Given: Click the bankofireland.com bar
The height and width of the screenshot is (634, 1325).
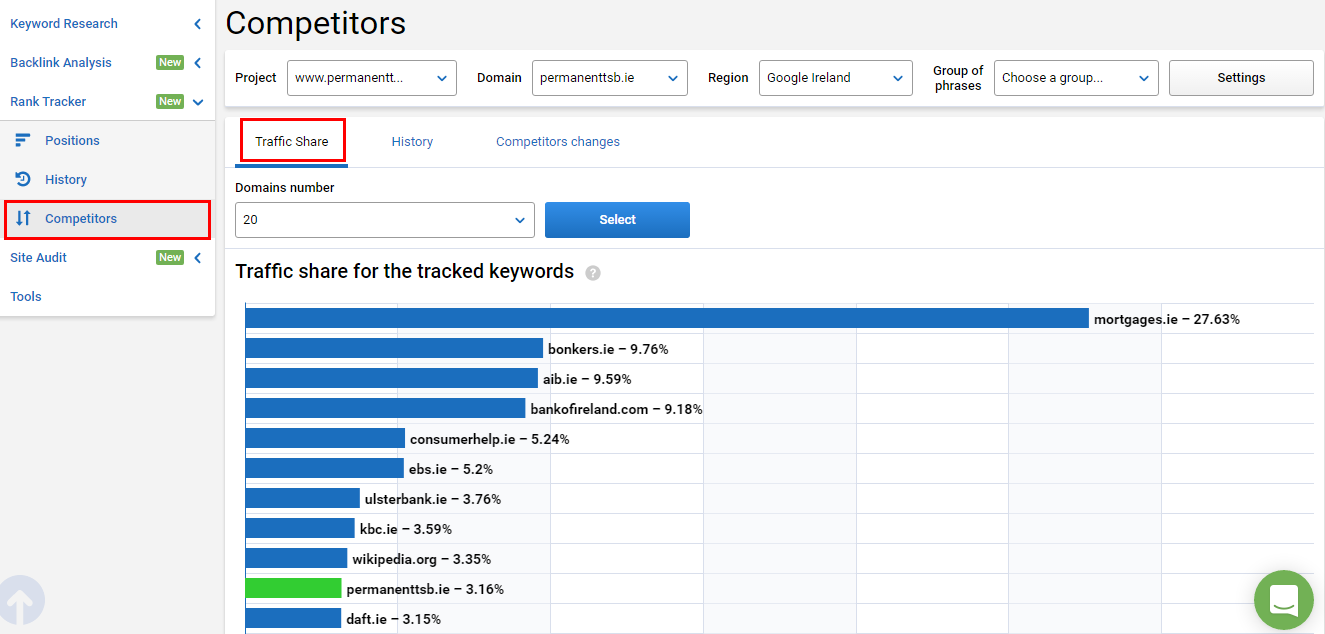Looking at the screenshot, I should tap(385, 408).
